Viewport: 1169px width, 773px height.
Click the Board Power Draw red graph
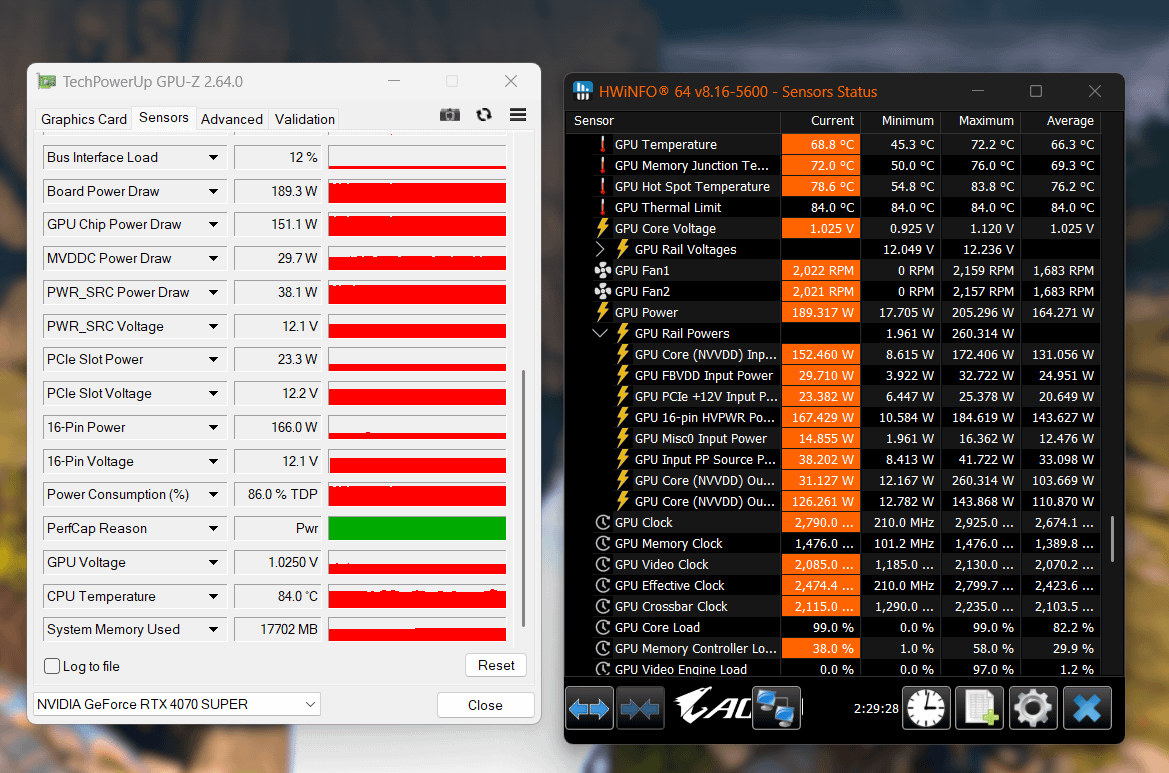coord(418,192)
